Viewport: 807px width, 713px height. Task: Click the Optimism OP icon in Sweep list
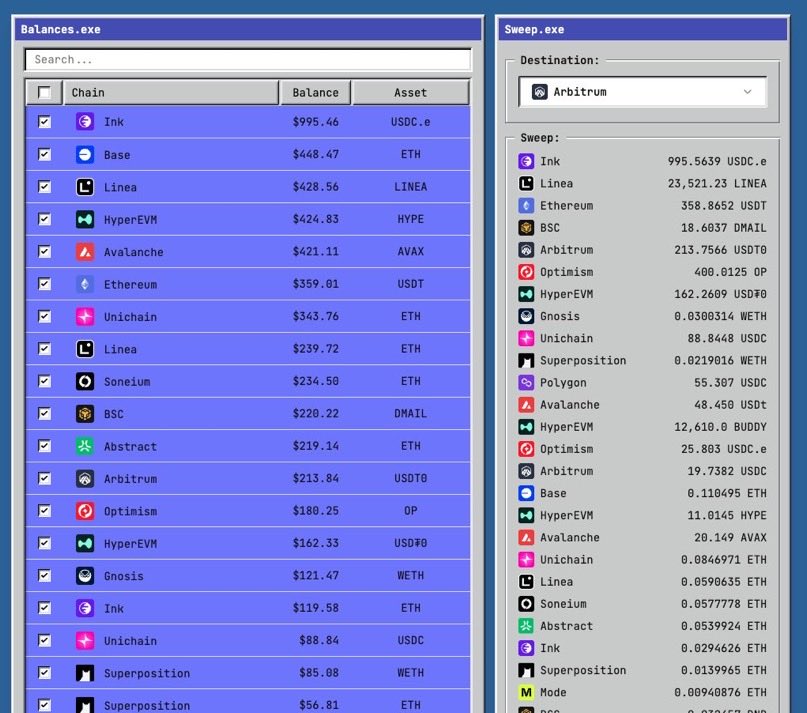coord(526,272)
